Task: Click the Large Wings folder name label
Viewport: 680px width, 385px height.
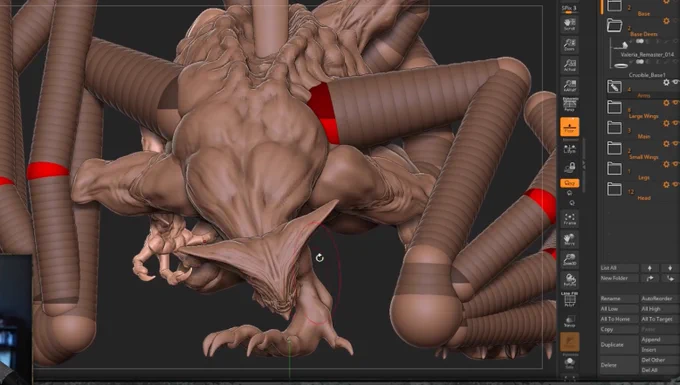Action: coord(644,116)
